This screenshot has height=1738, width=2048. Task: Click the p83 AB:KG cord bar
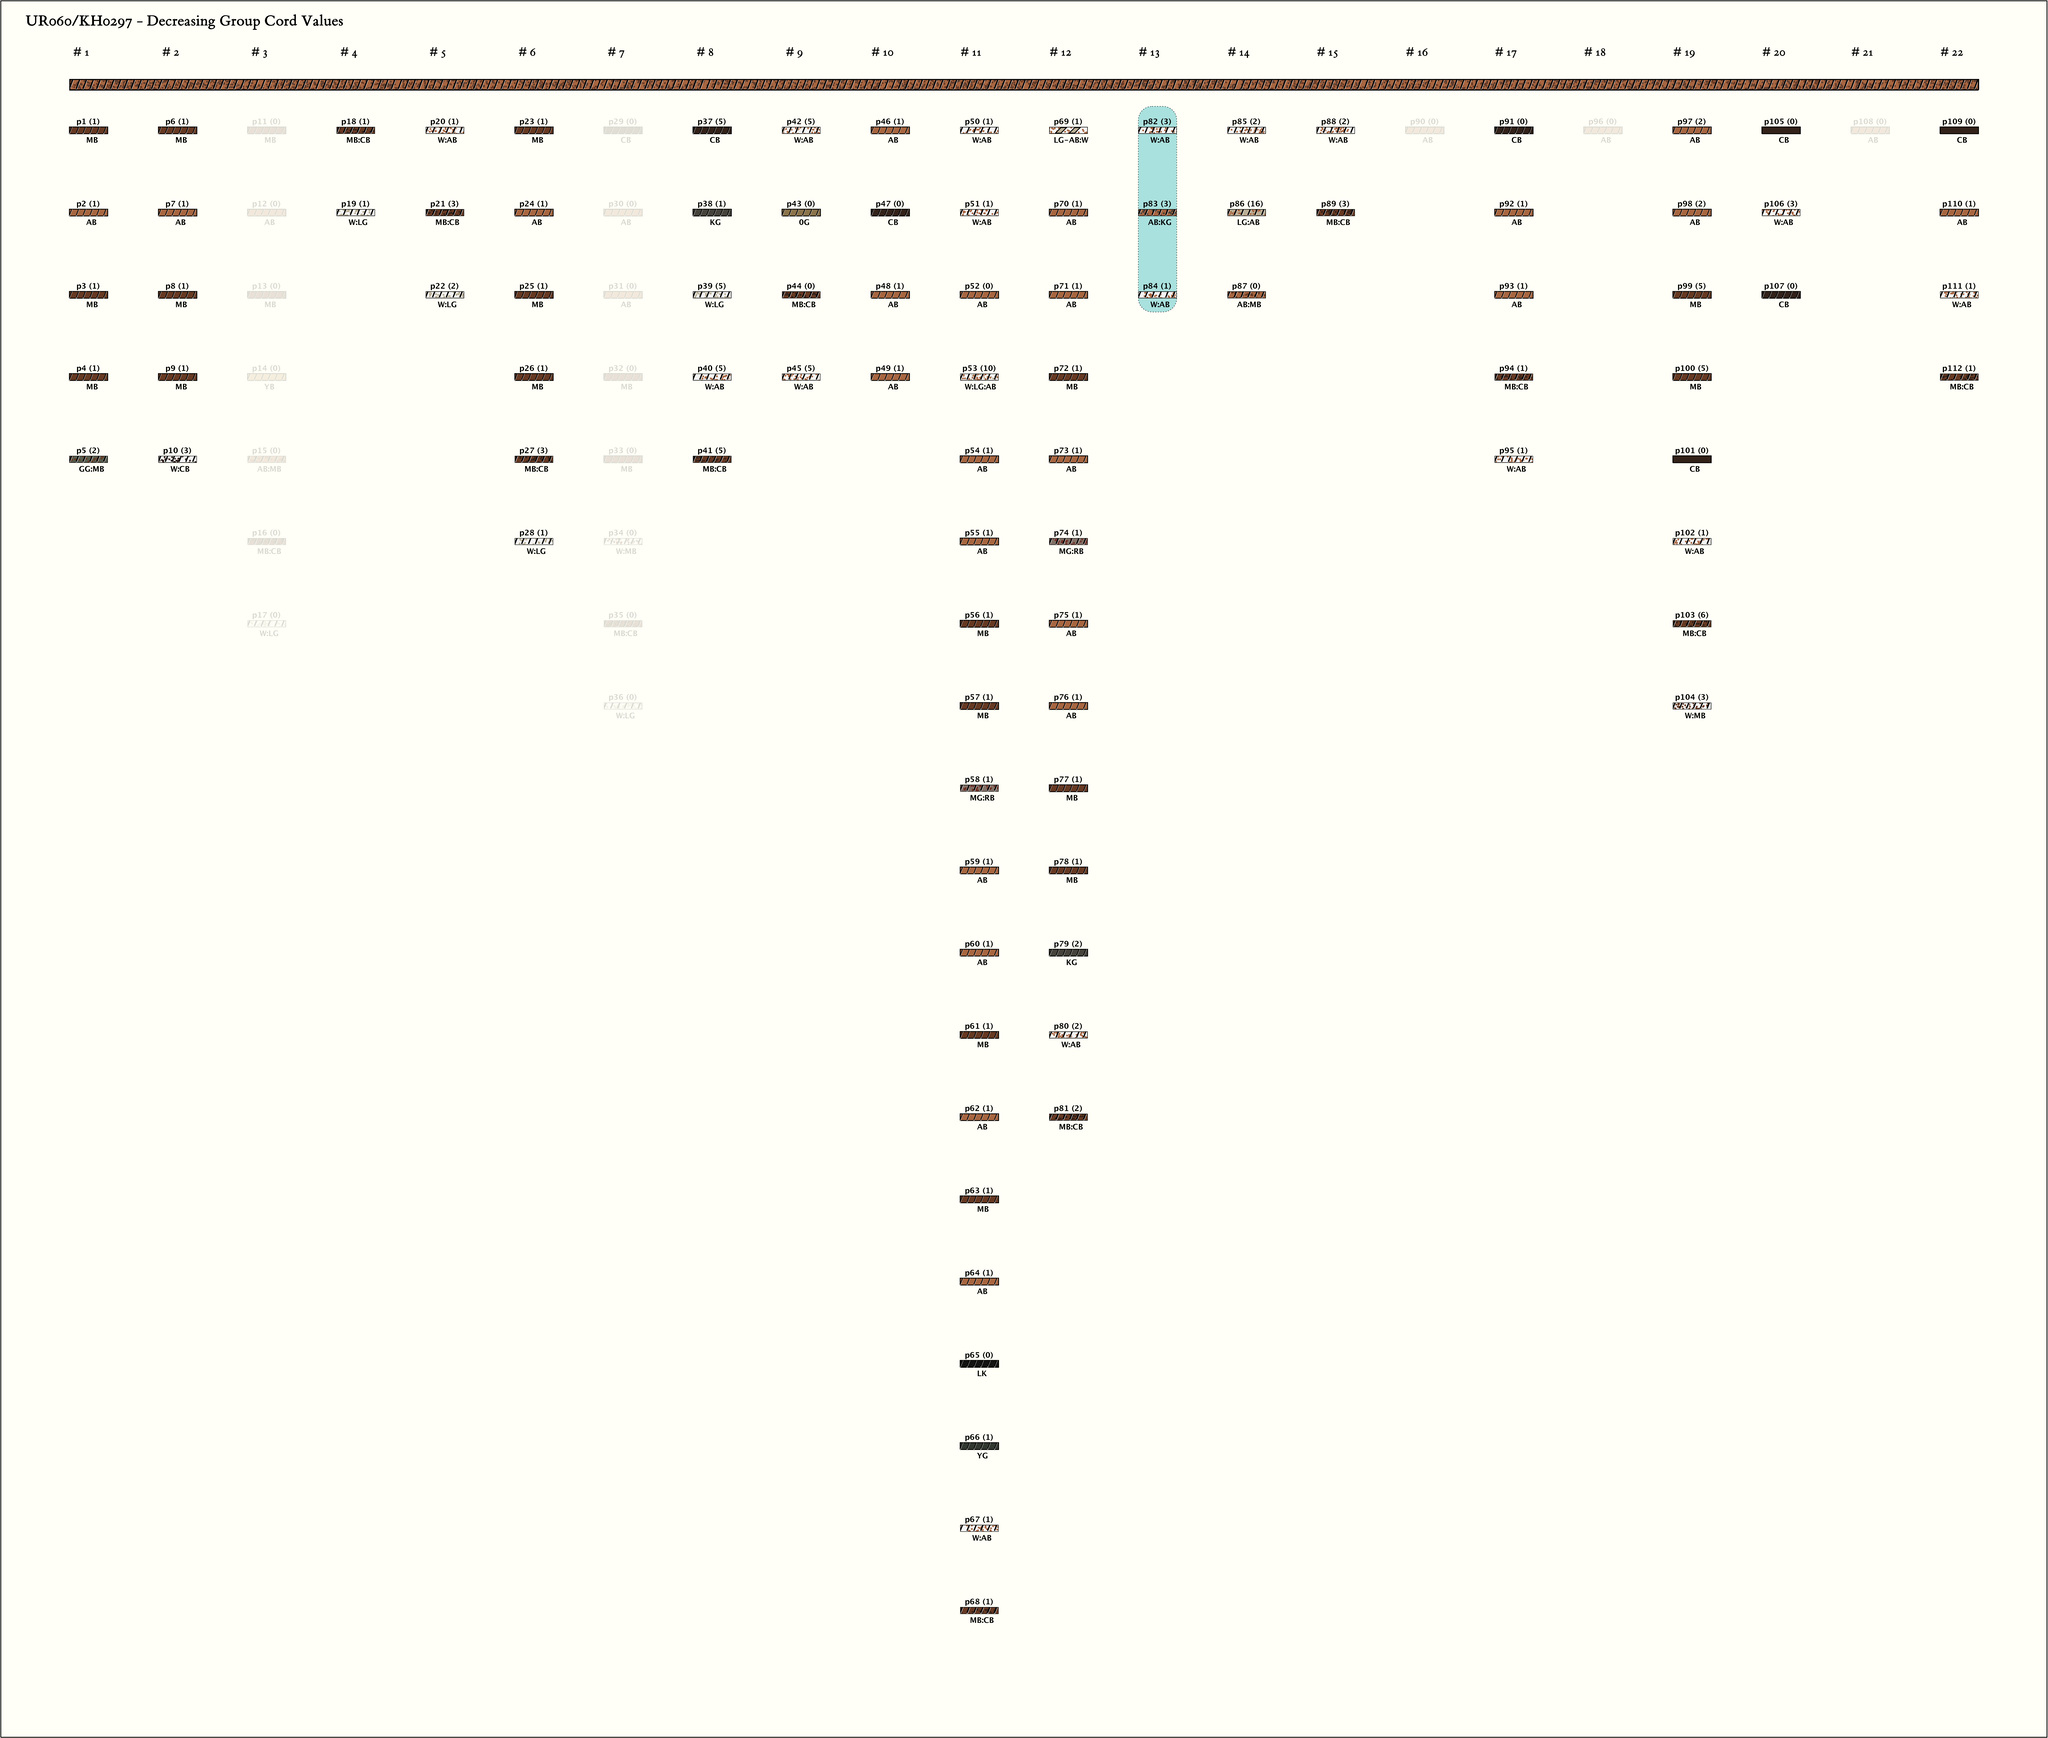(x=1157, y=213)
